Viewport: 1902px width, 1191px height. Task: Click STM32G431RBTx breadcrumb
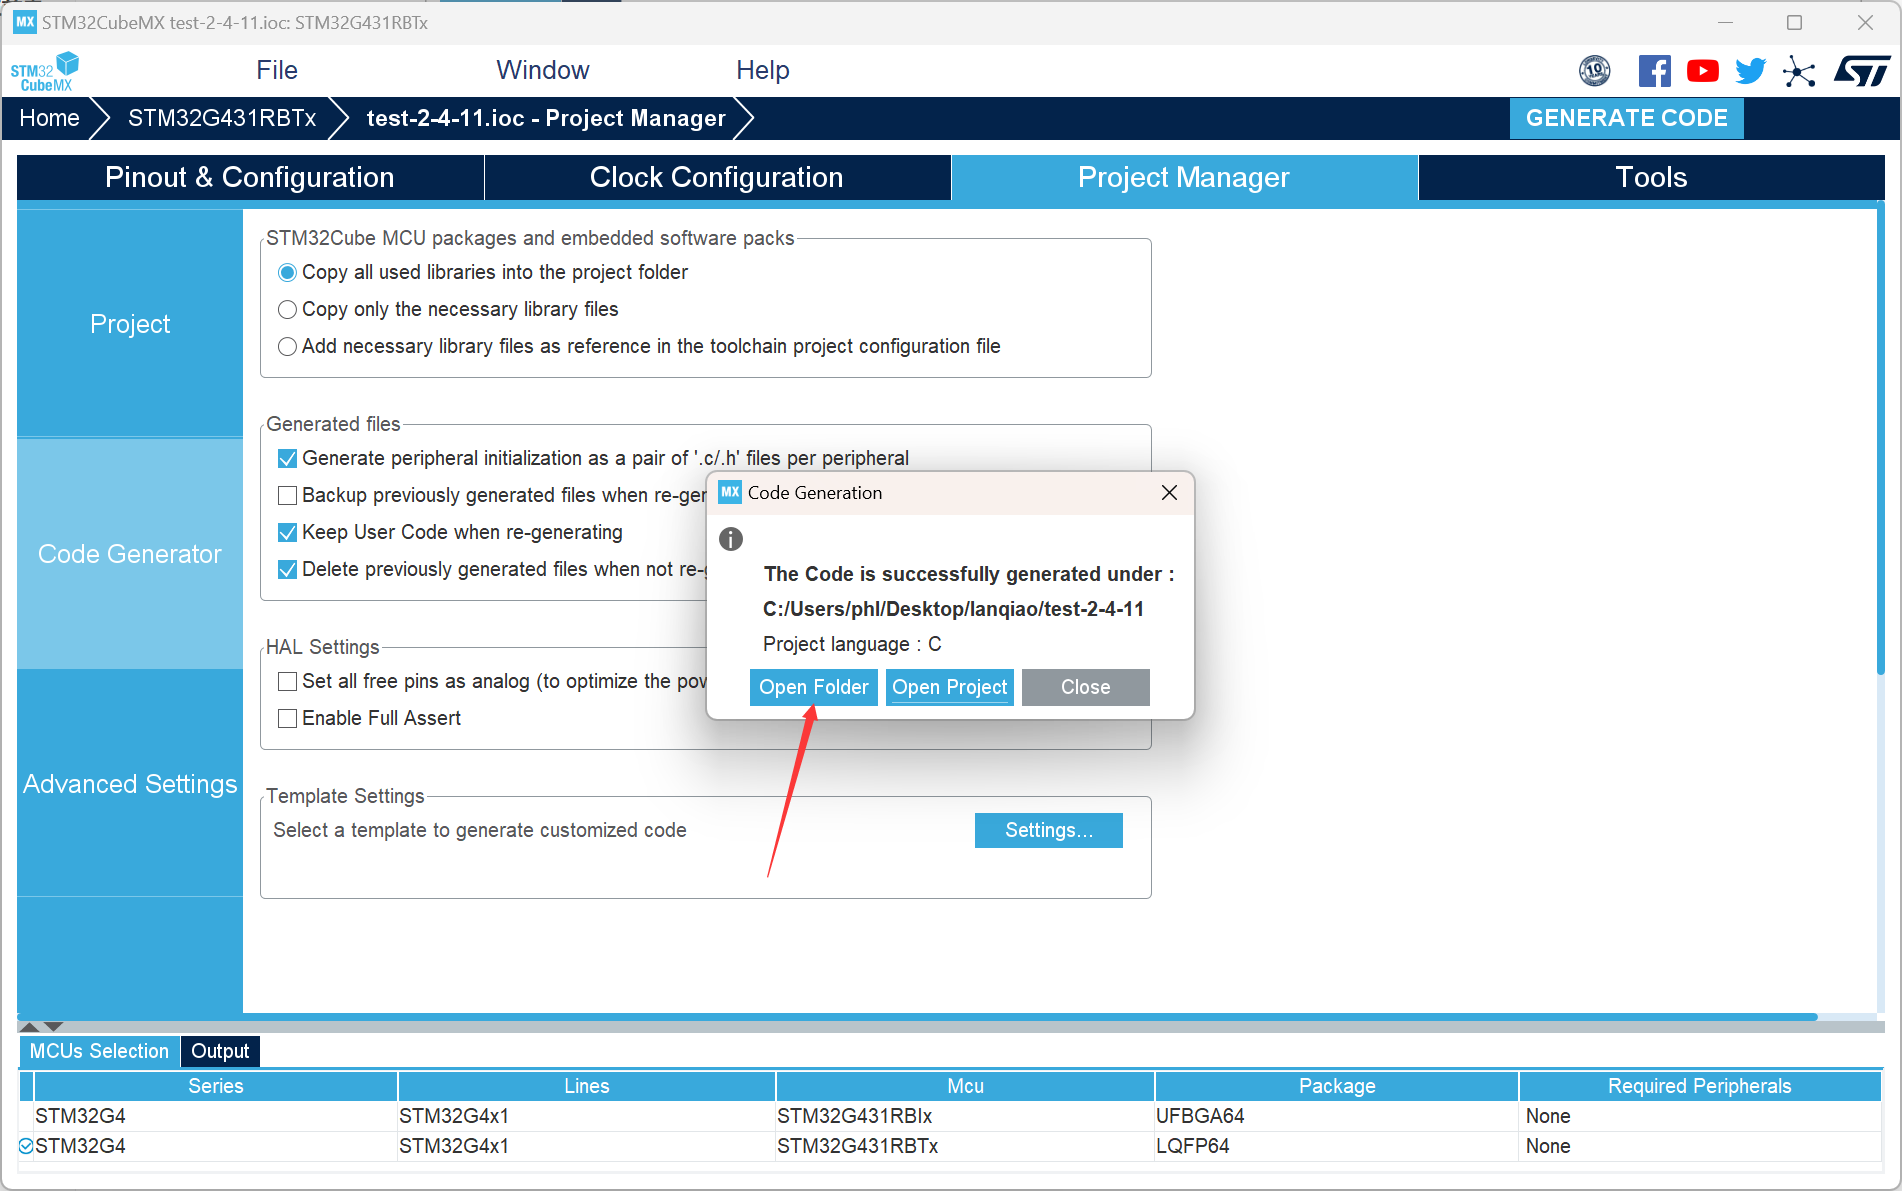pyautogui.click(x=222, y=118)
